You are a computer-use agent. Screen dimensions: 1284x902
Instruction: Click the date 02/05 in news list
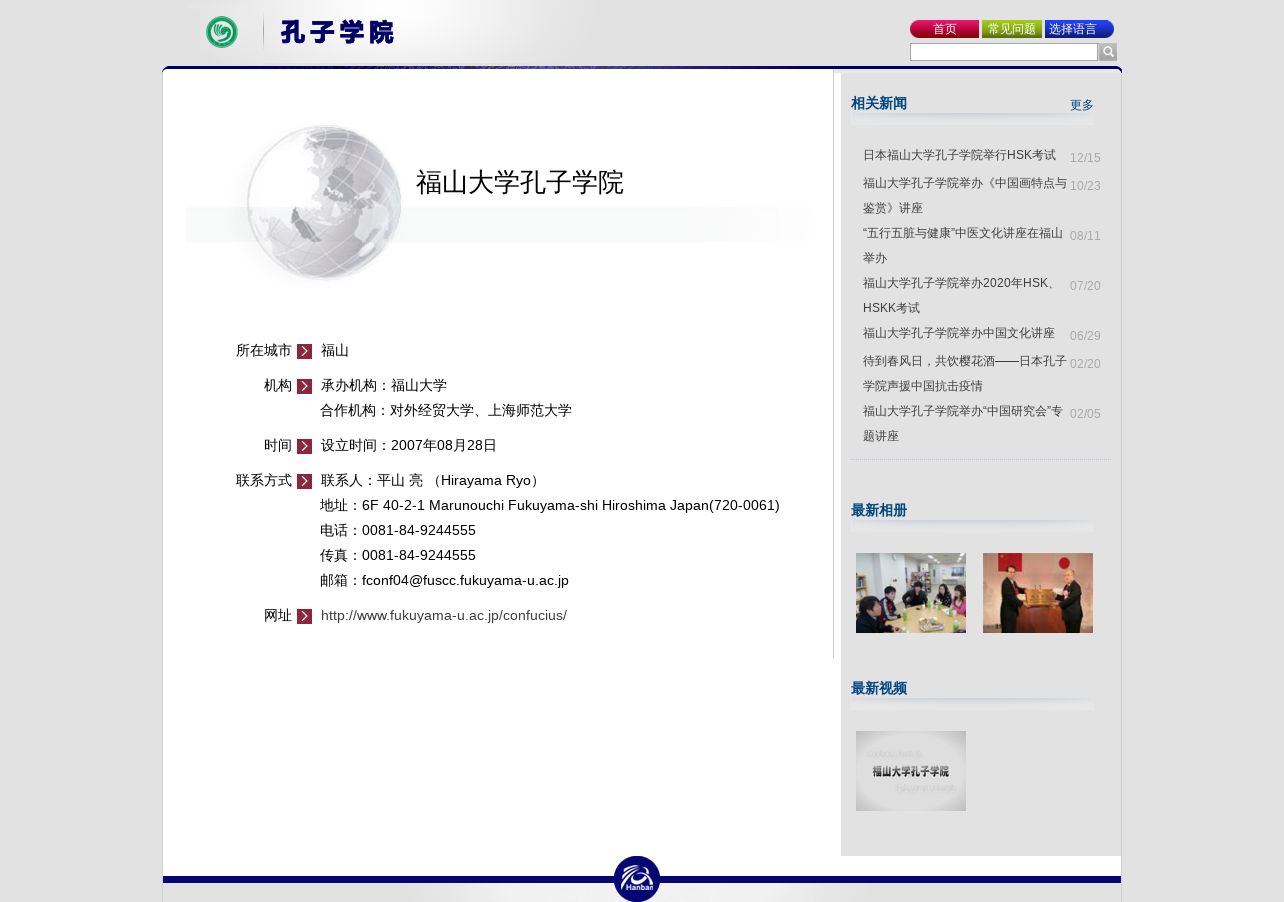tap(1085, 414)
